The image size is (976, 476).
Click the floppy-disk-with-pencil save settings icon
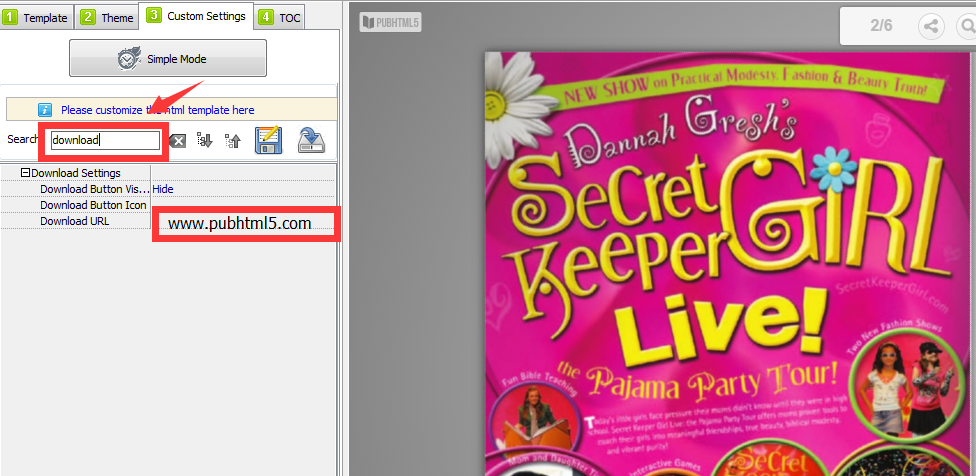[x=268, y=140]
